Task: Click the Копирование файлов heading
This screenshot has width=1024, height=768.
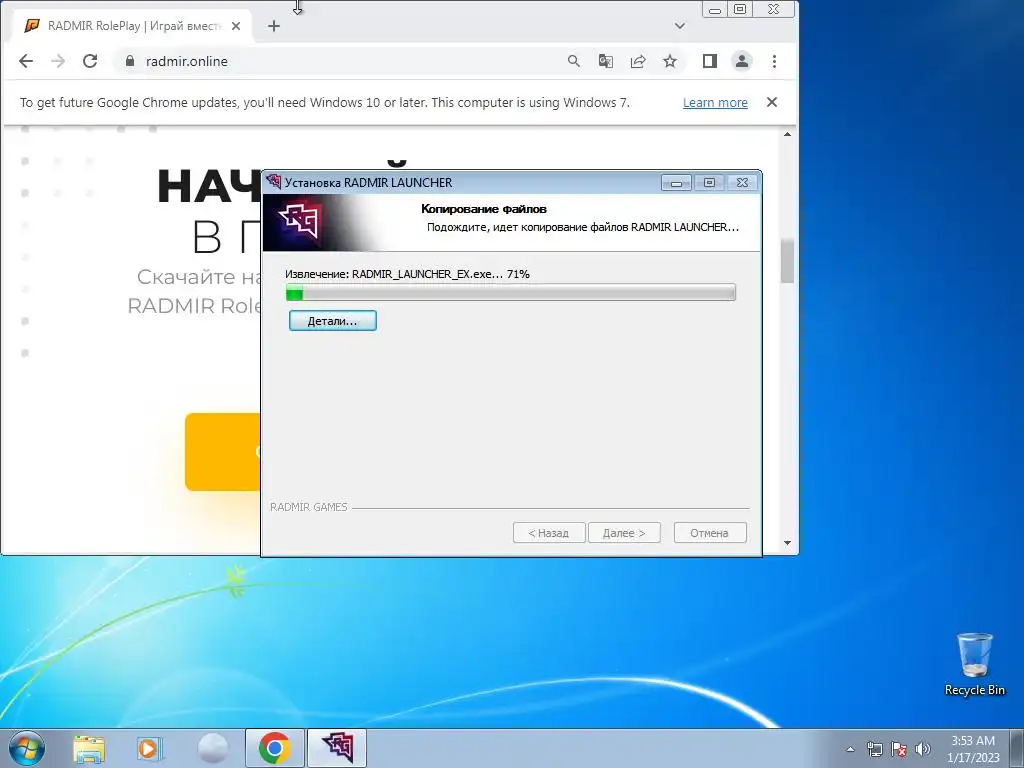Action: click(x=484, y=209)
